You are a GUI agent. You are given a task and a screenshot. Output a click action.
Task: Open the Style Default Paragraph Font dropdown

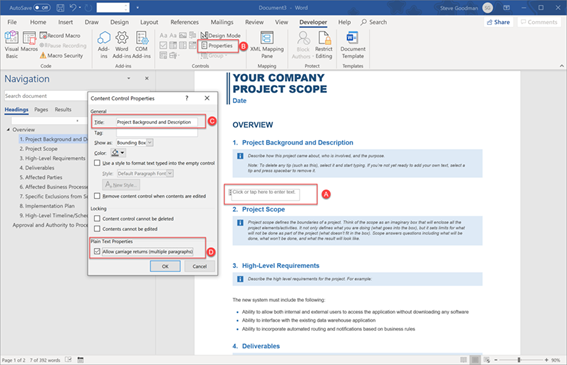click(170, 173)
